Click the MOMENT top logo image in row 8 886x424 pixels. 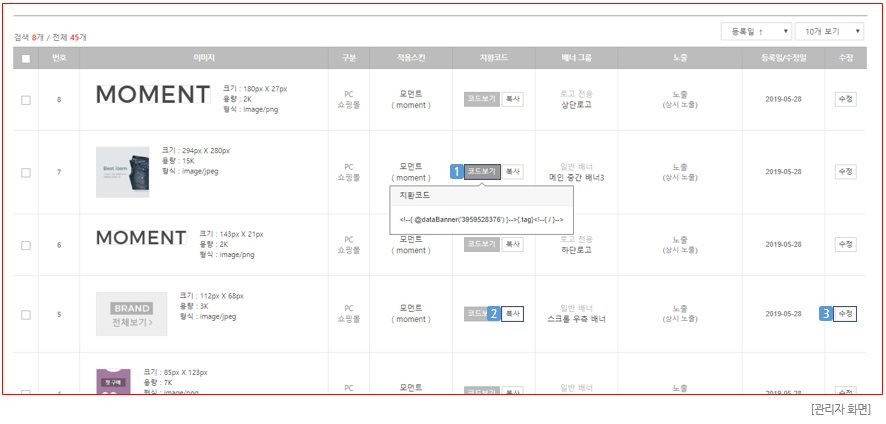153,95
